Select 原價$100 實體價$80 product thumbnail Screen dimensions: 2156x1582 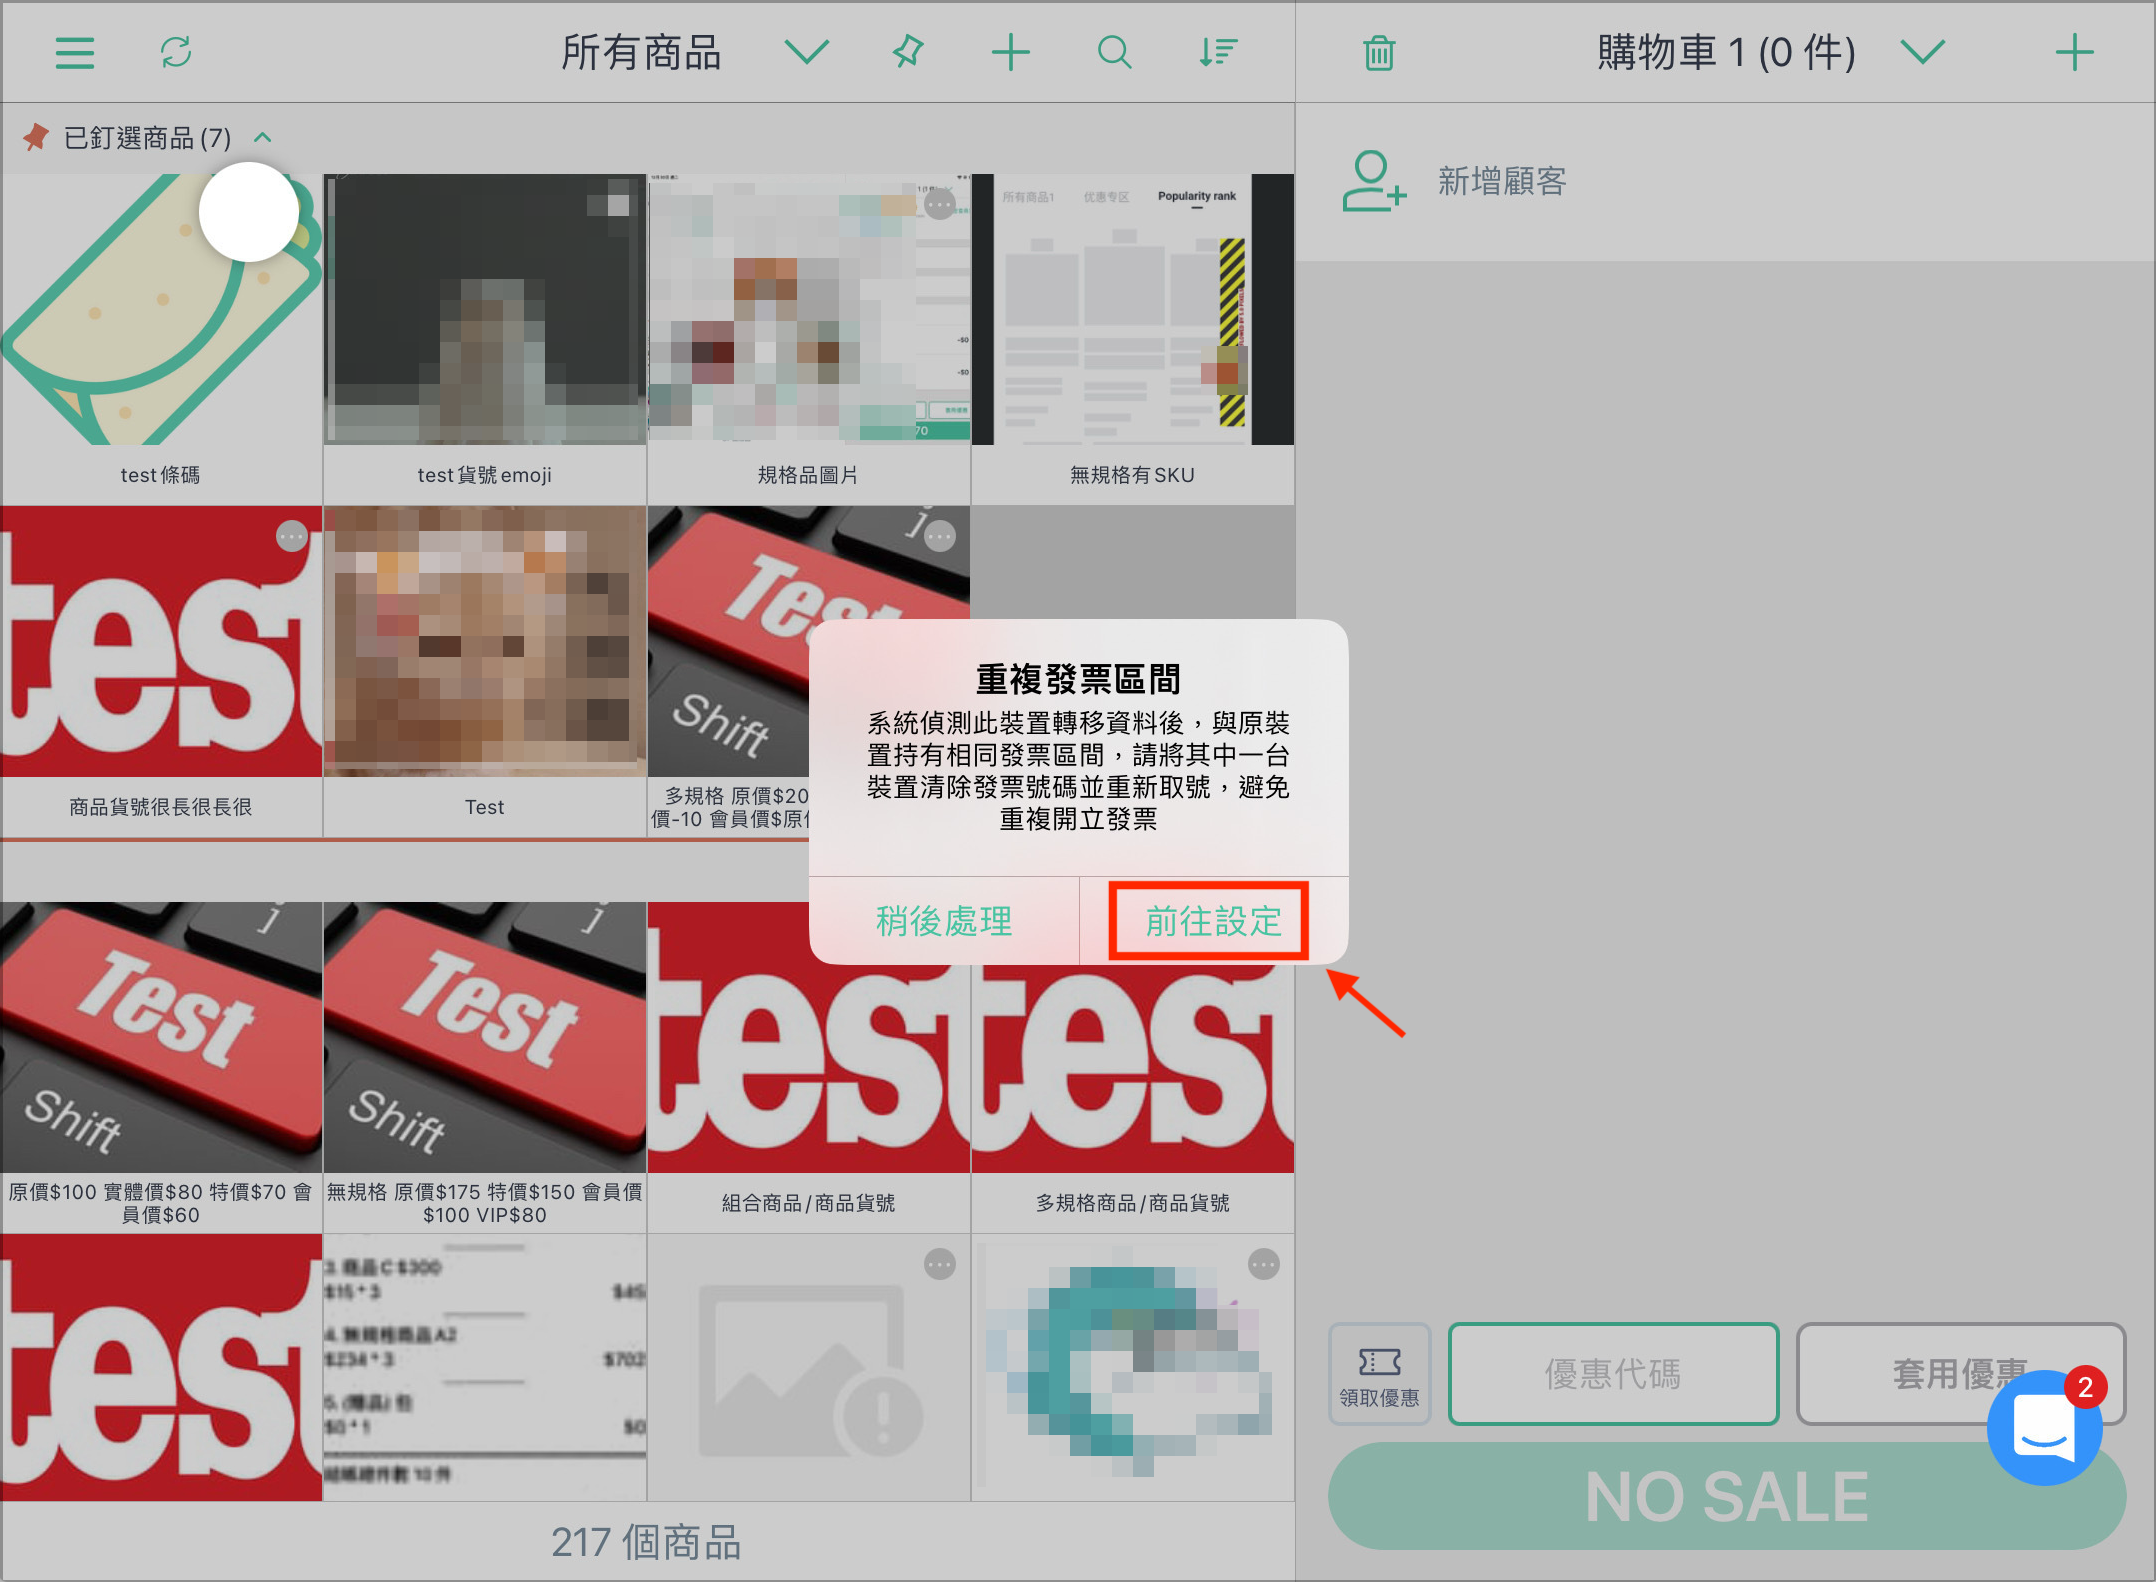coord(161,1037)
